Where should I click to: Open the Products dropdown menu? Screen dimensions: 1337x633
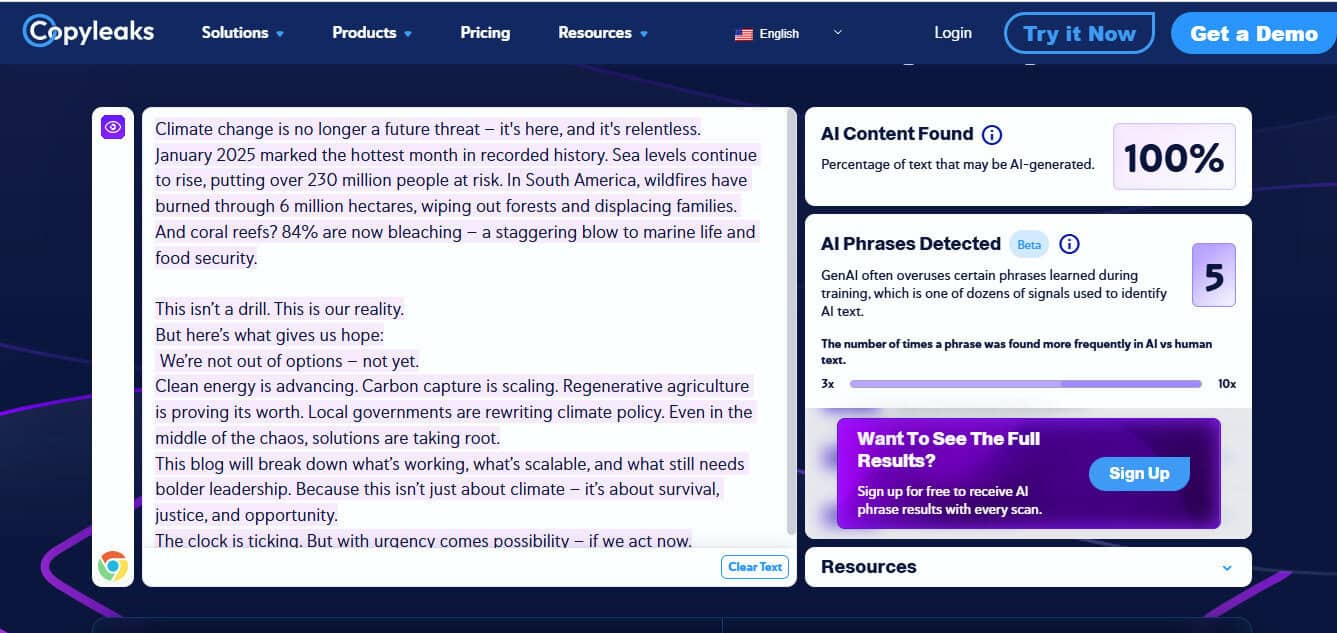[372, 33]
